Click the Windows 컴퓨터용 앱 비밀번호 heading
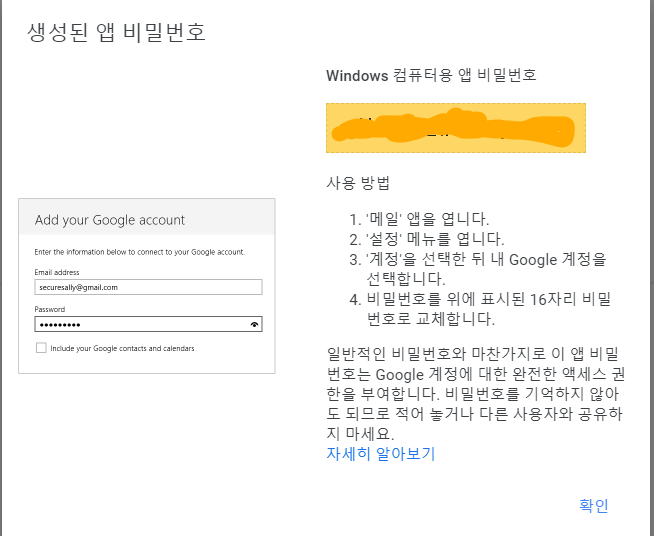The height and width of the screenshot is (536, 654). click(x=431, y=75)
